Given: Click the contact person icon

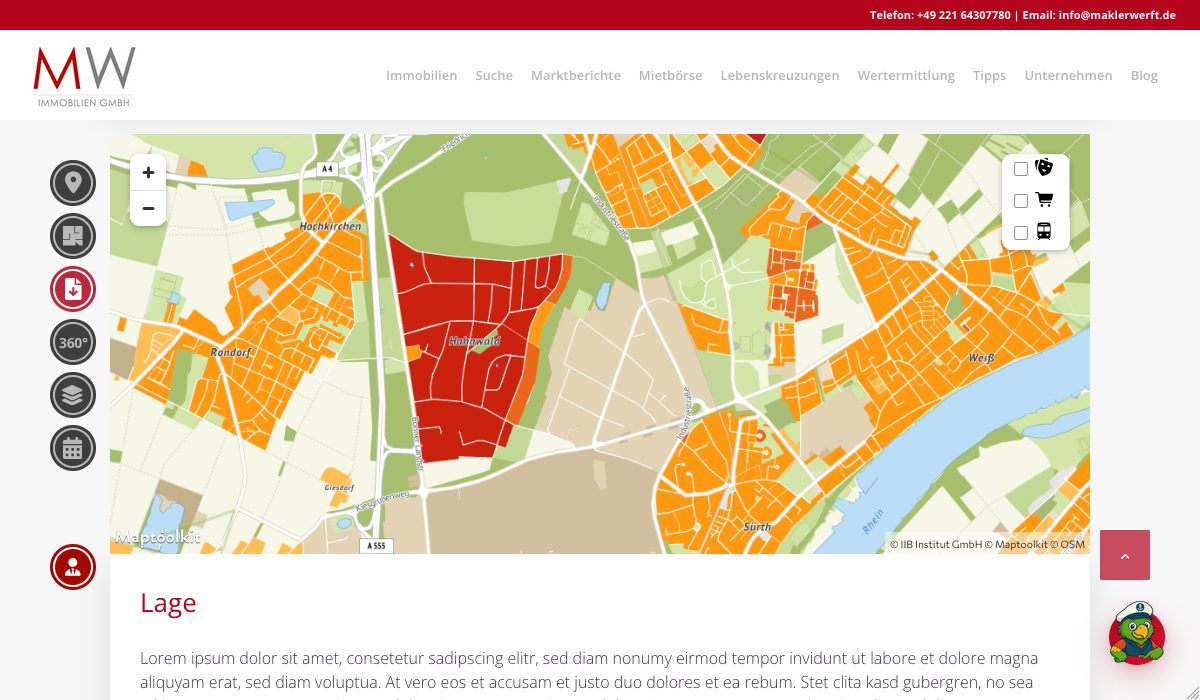Looking at the screenshot, I should [x=73, y=567].
